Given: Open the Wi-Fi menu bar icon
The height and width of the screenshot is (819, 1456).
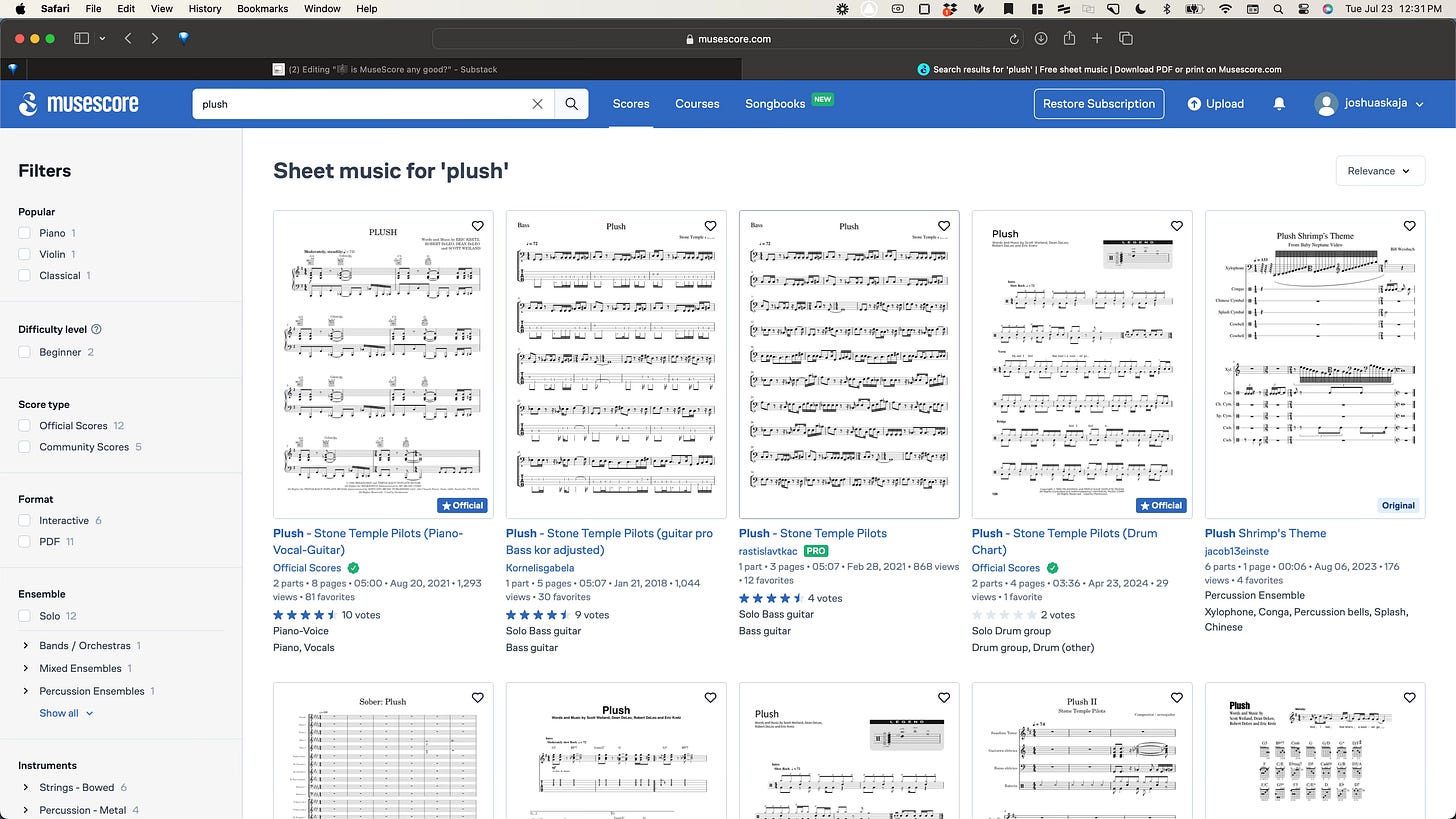Looking at the screenshot, I should [x=1225, y=9].
